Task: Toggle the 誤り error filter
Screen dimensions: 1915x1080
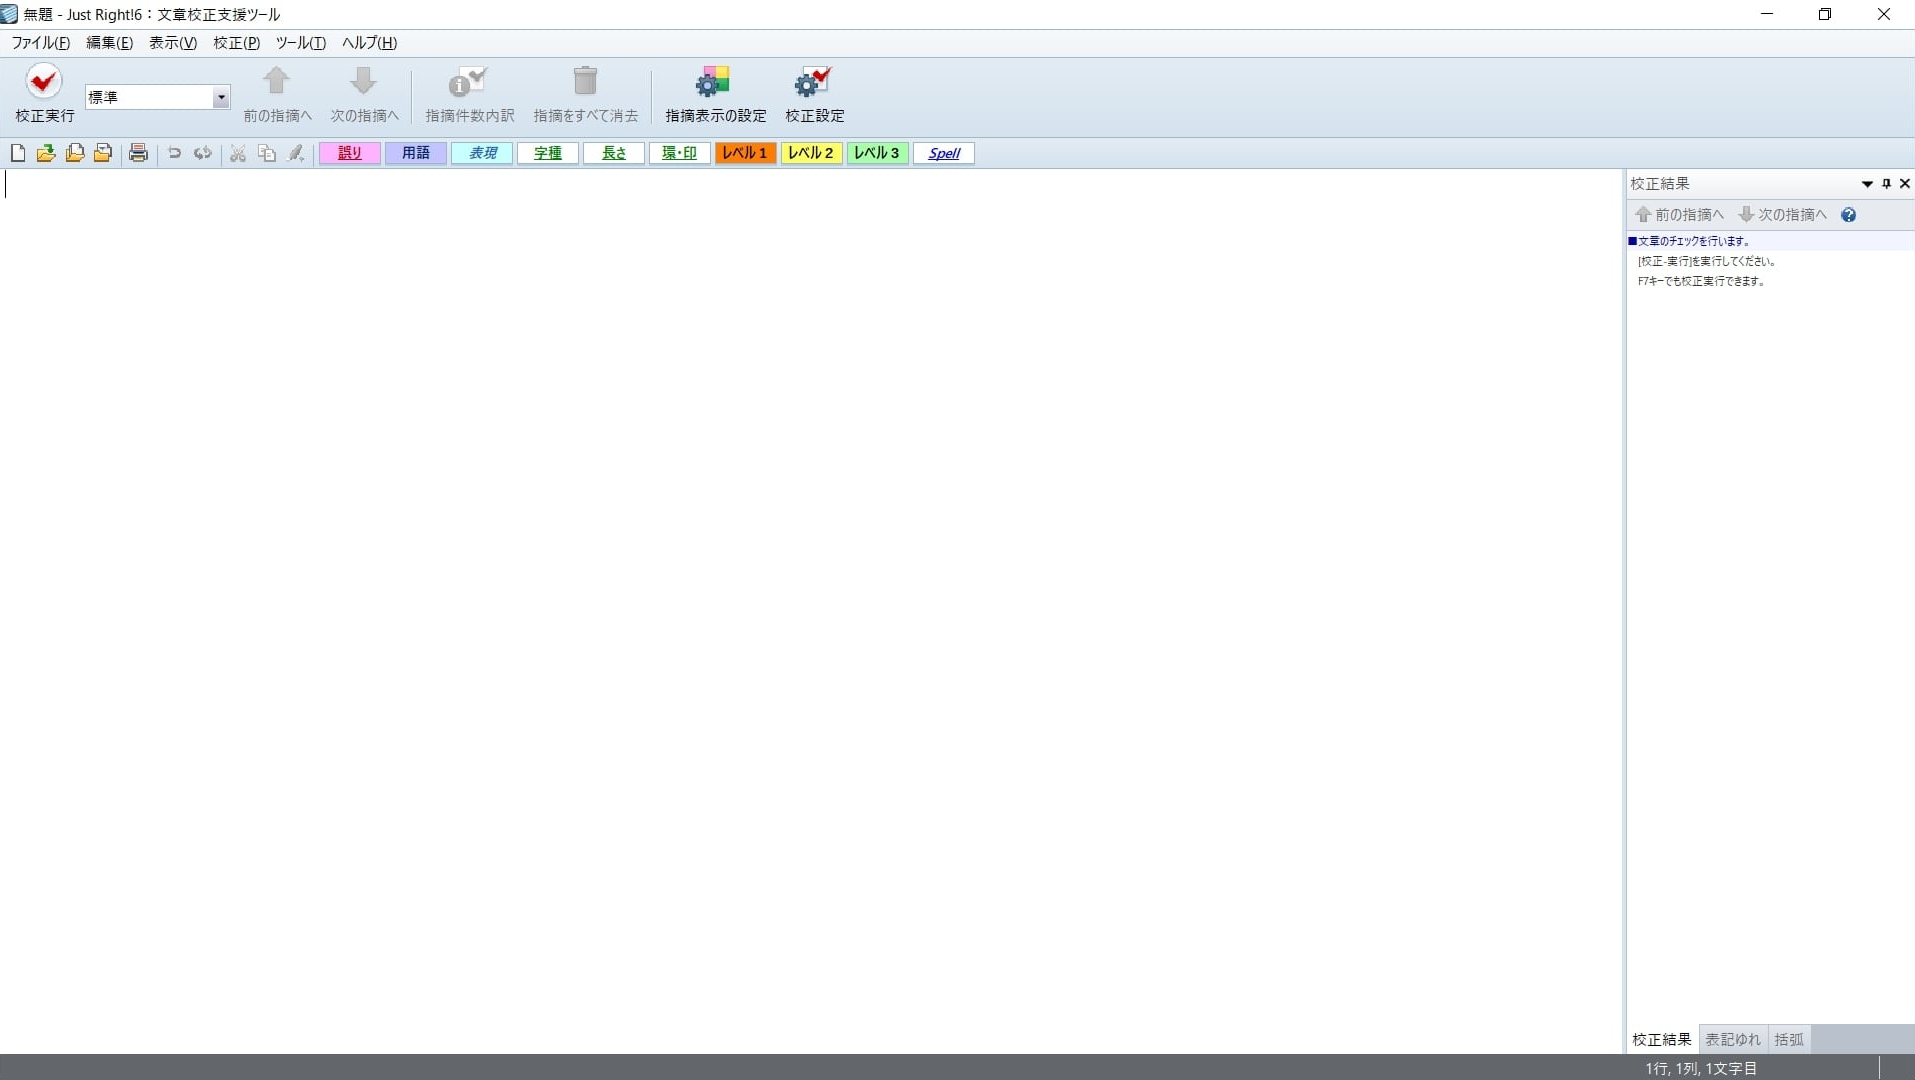Action: pos(350,153)
